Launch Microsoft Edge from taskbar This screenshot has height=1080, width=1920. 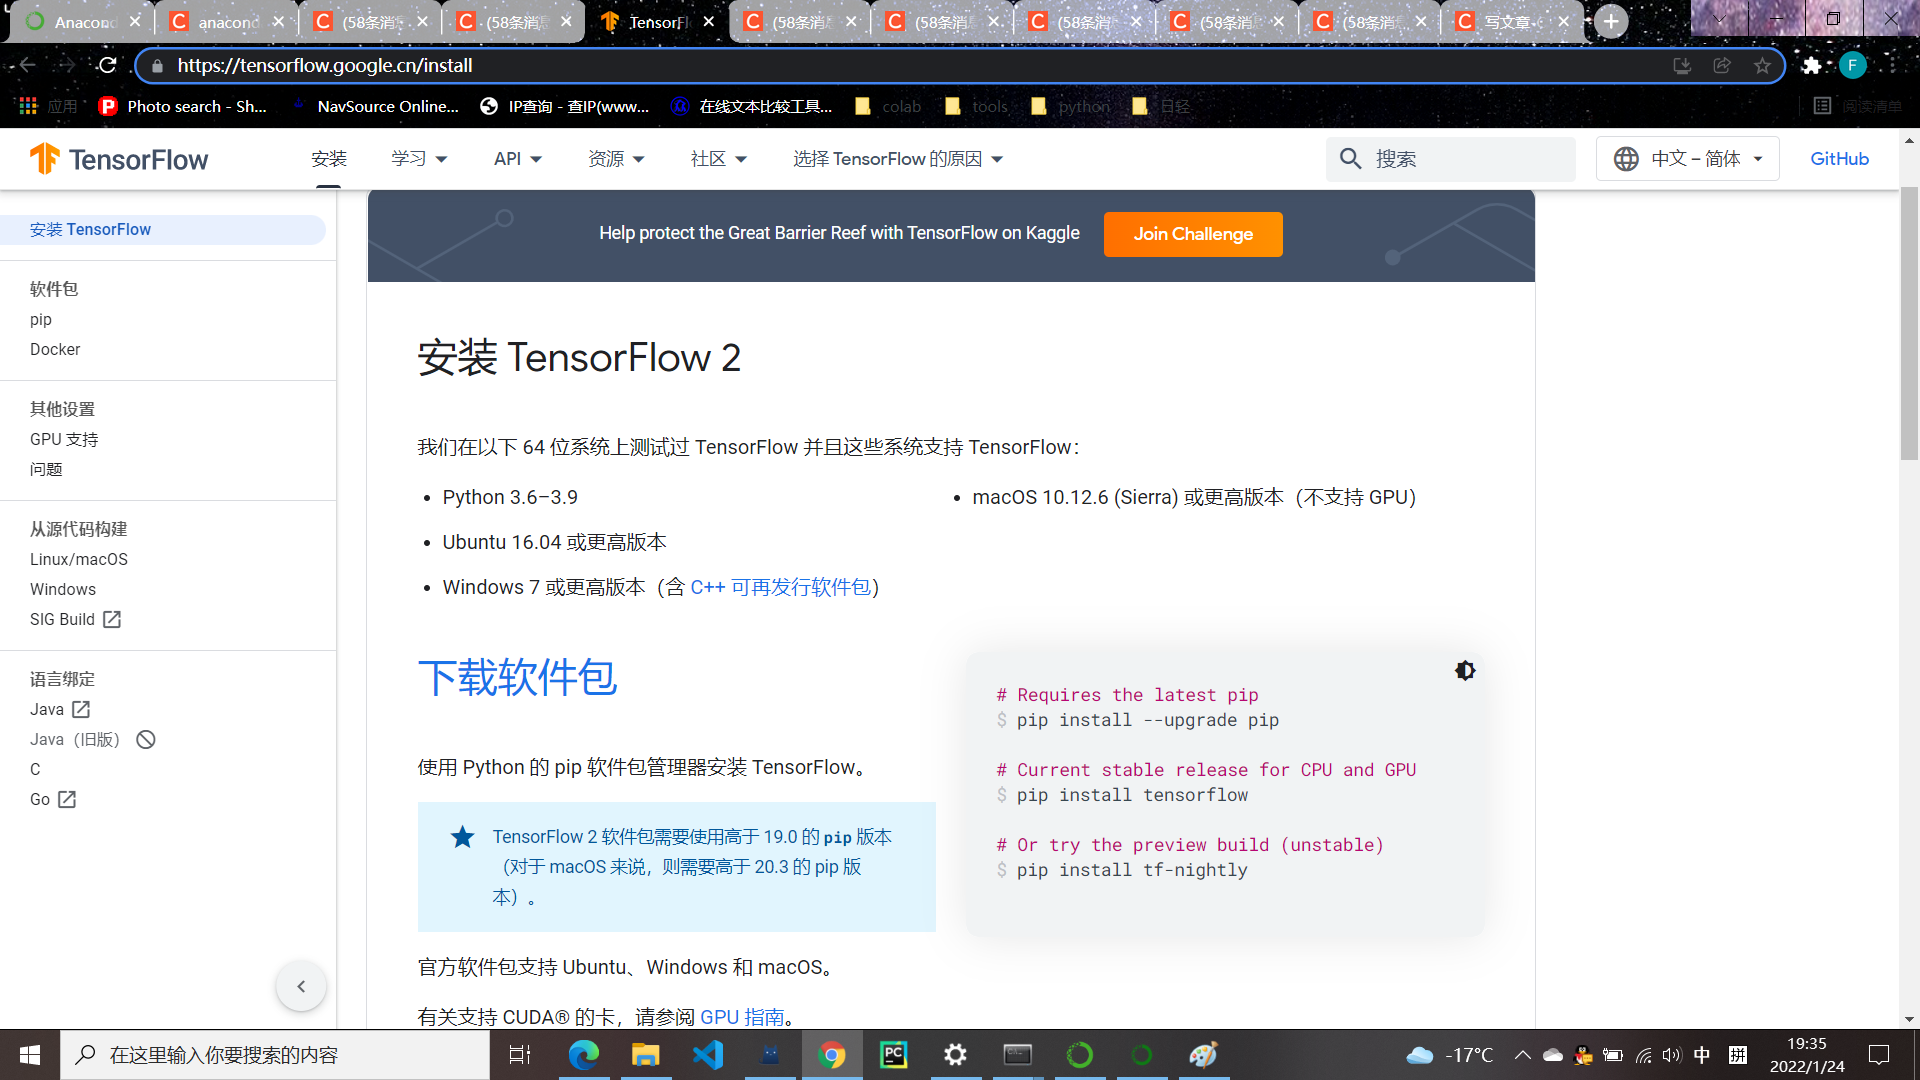coord(583,1055)
